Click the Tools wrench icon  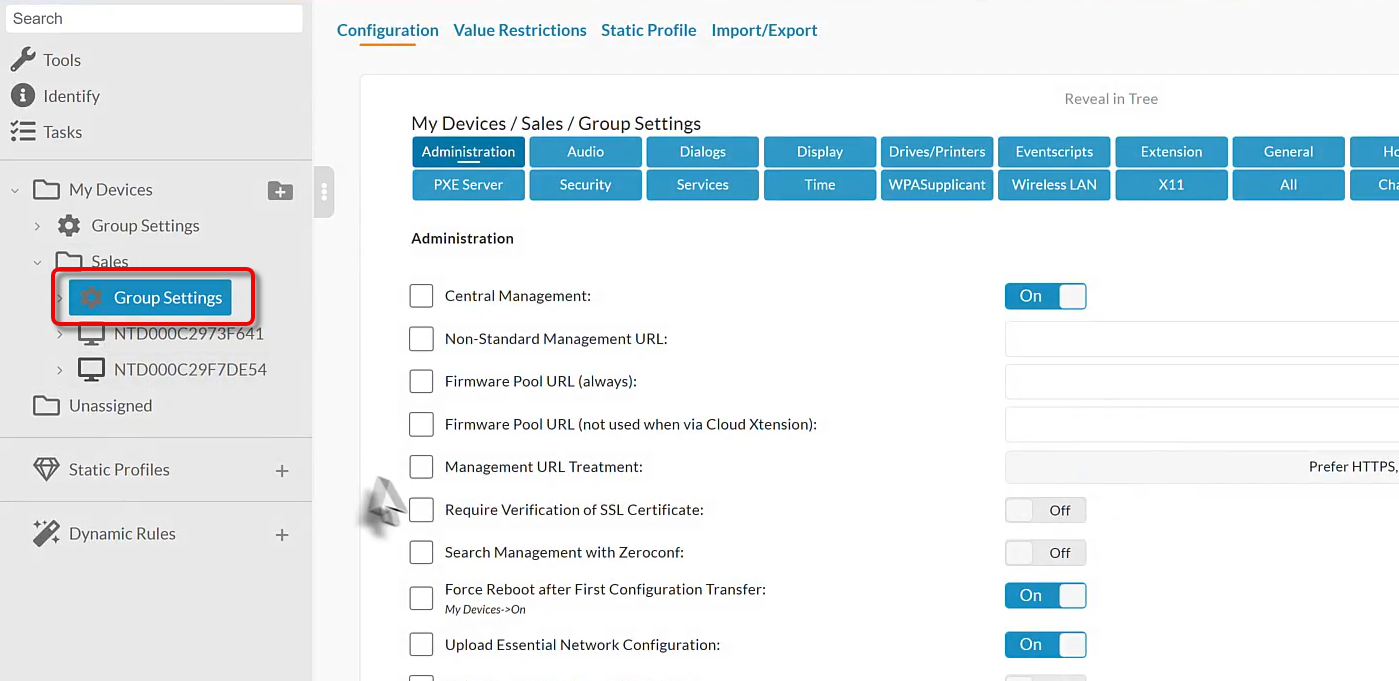coord(23,60)
